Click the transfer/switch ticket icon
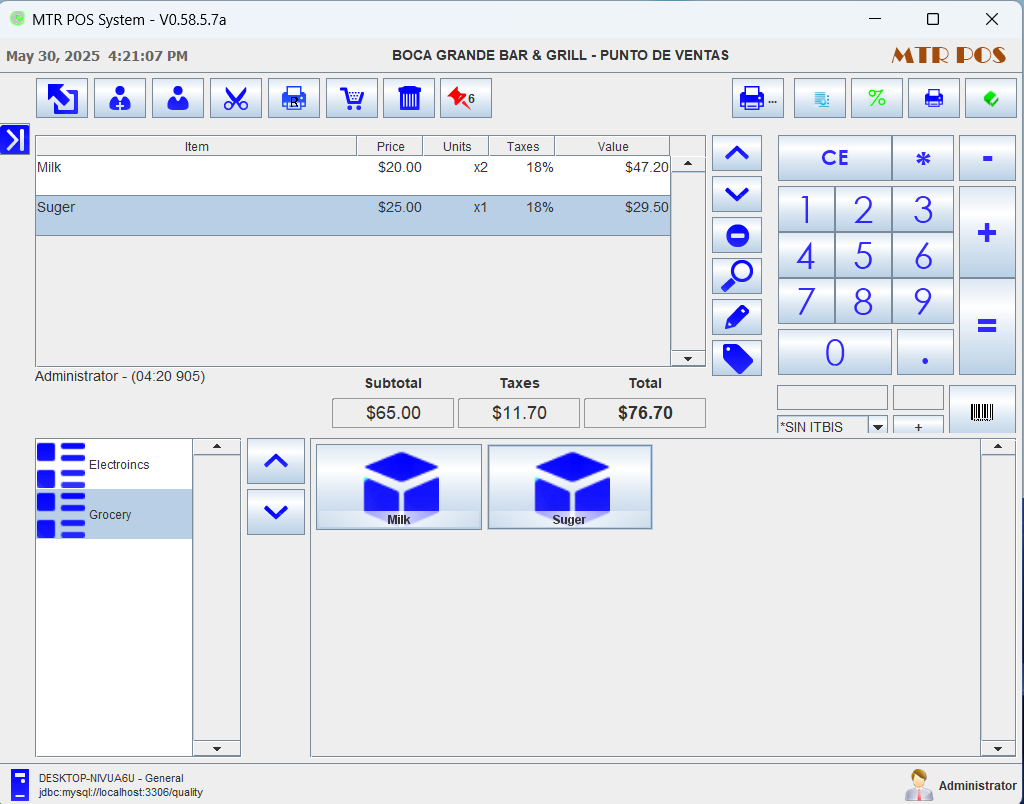 (62, 98)
